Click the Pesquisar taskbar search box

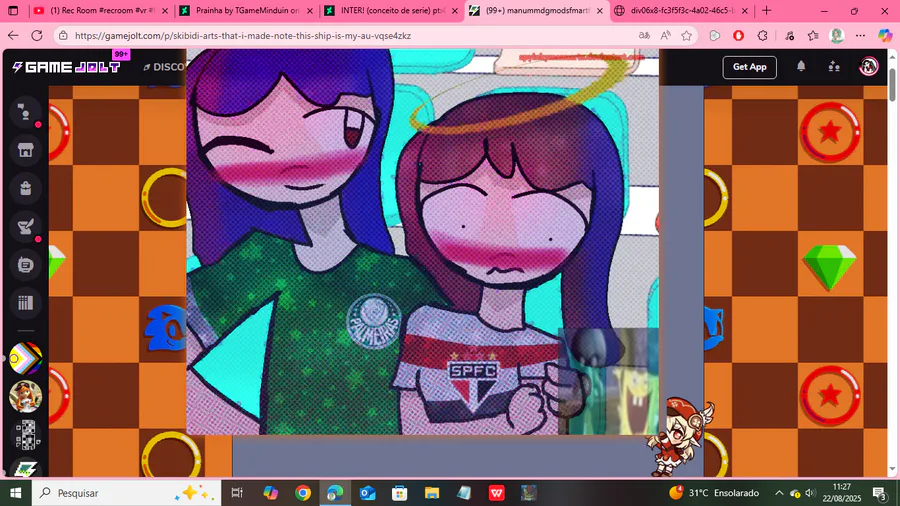tap(126, 493)
